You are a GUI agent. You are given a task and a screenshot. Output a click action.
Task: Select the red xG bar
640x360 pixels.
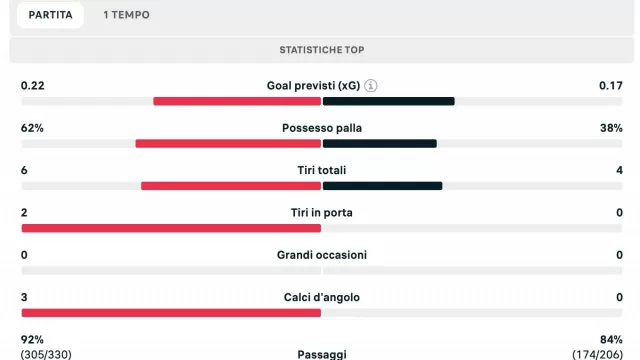pos(237,101)
